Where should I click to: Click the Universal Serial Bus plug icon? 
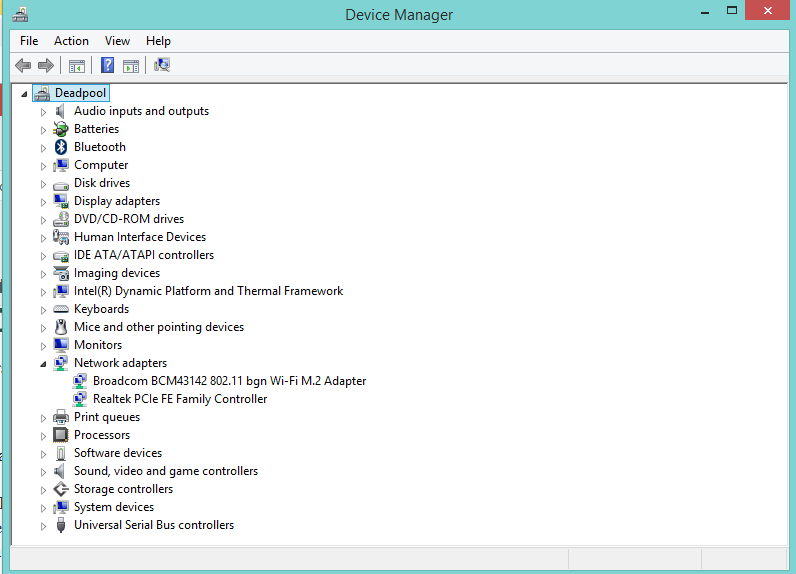coord(61,525)
